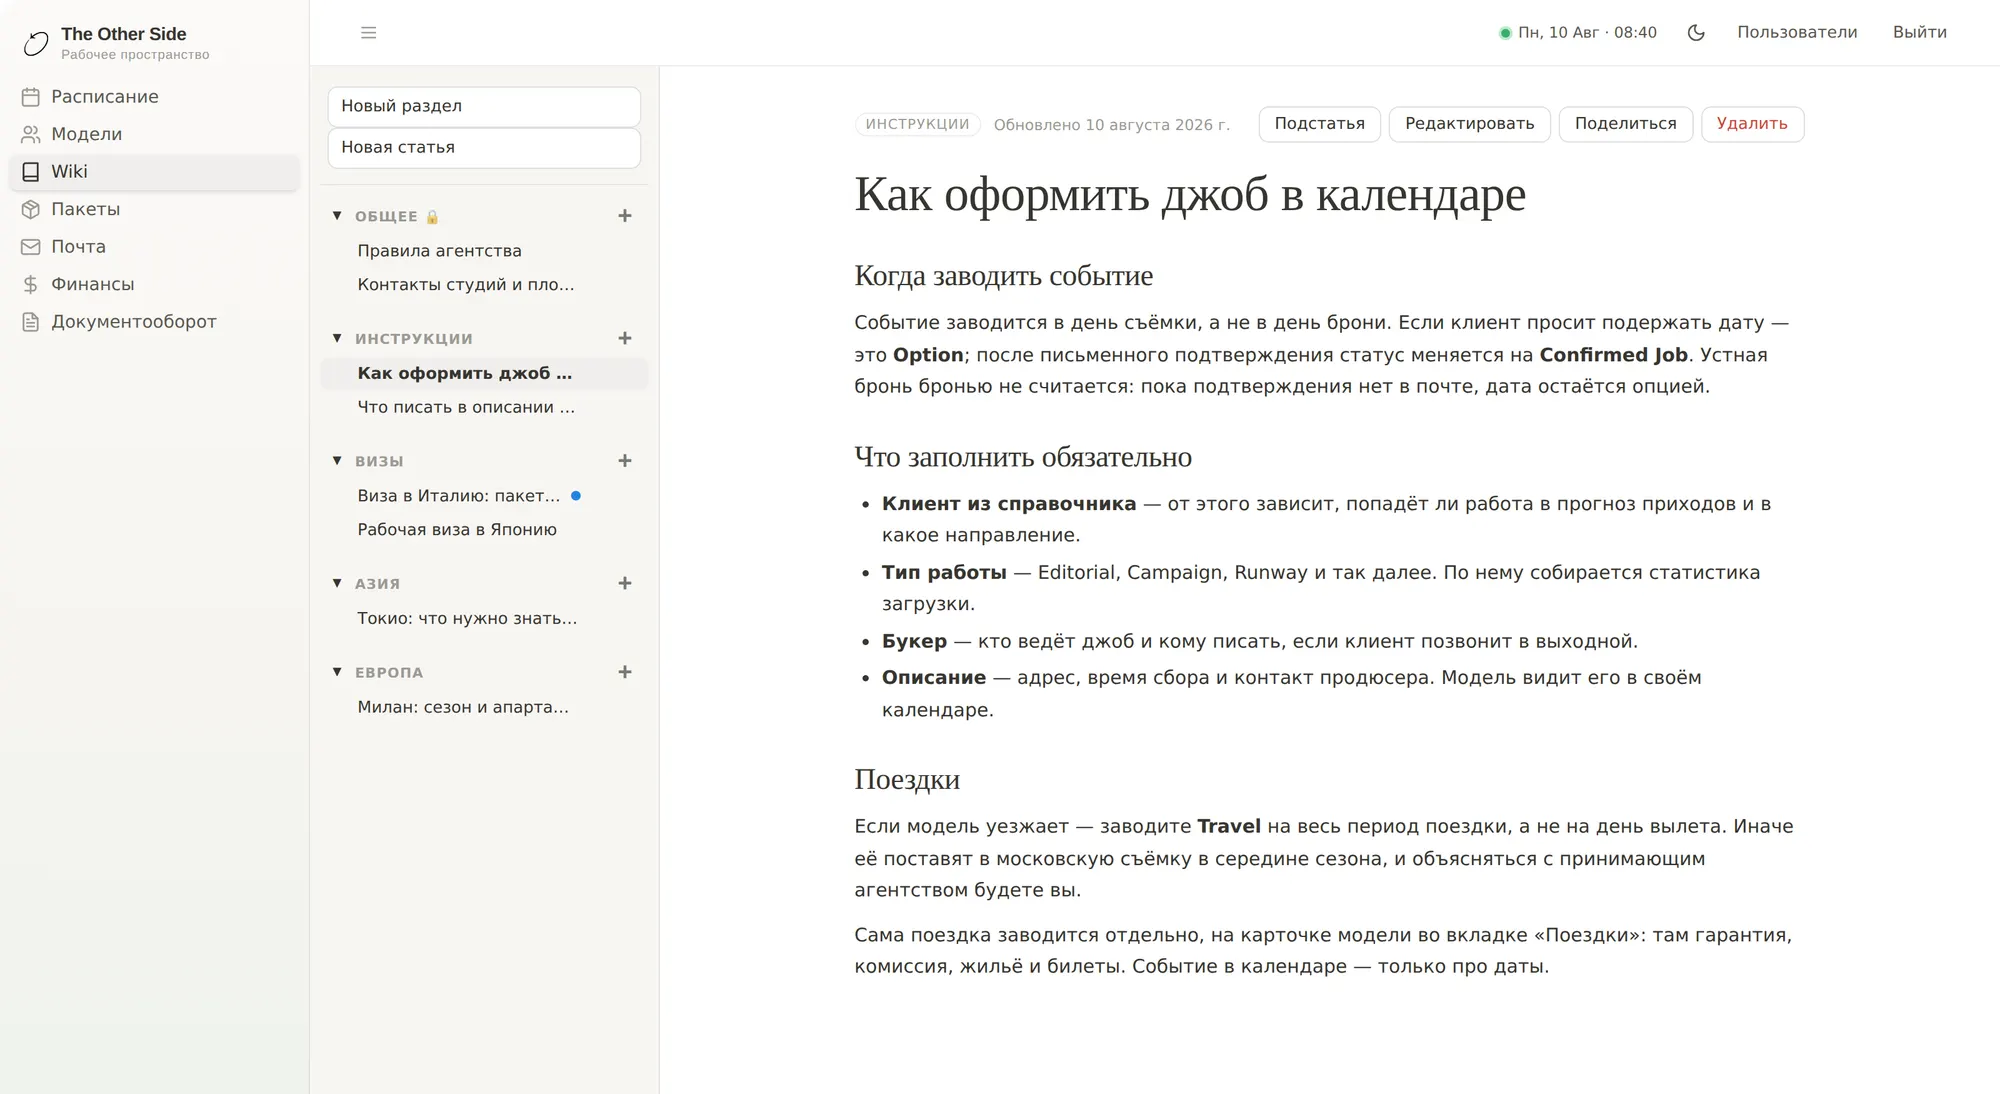2000x1094 pixels.
Task: Toggle the sidebar with hamburger icon
Action: [x=369, y=33]
